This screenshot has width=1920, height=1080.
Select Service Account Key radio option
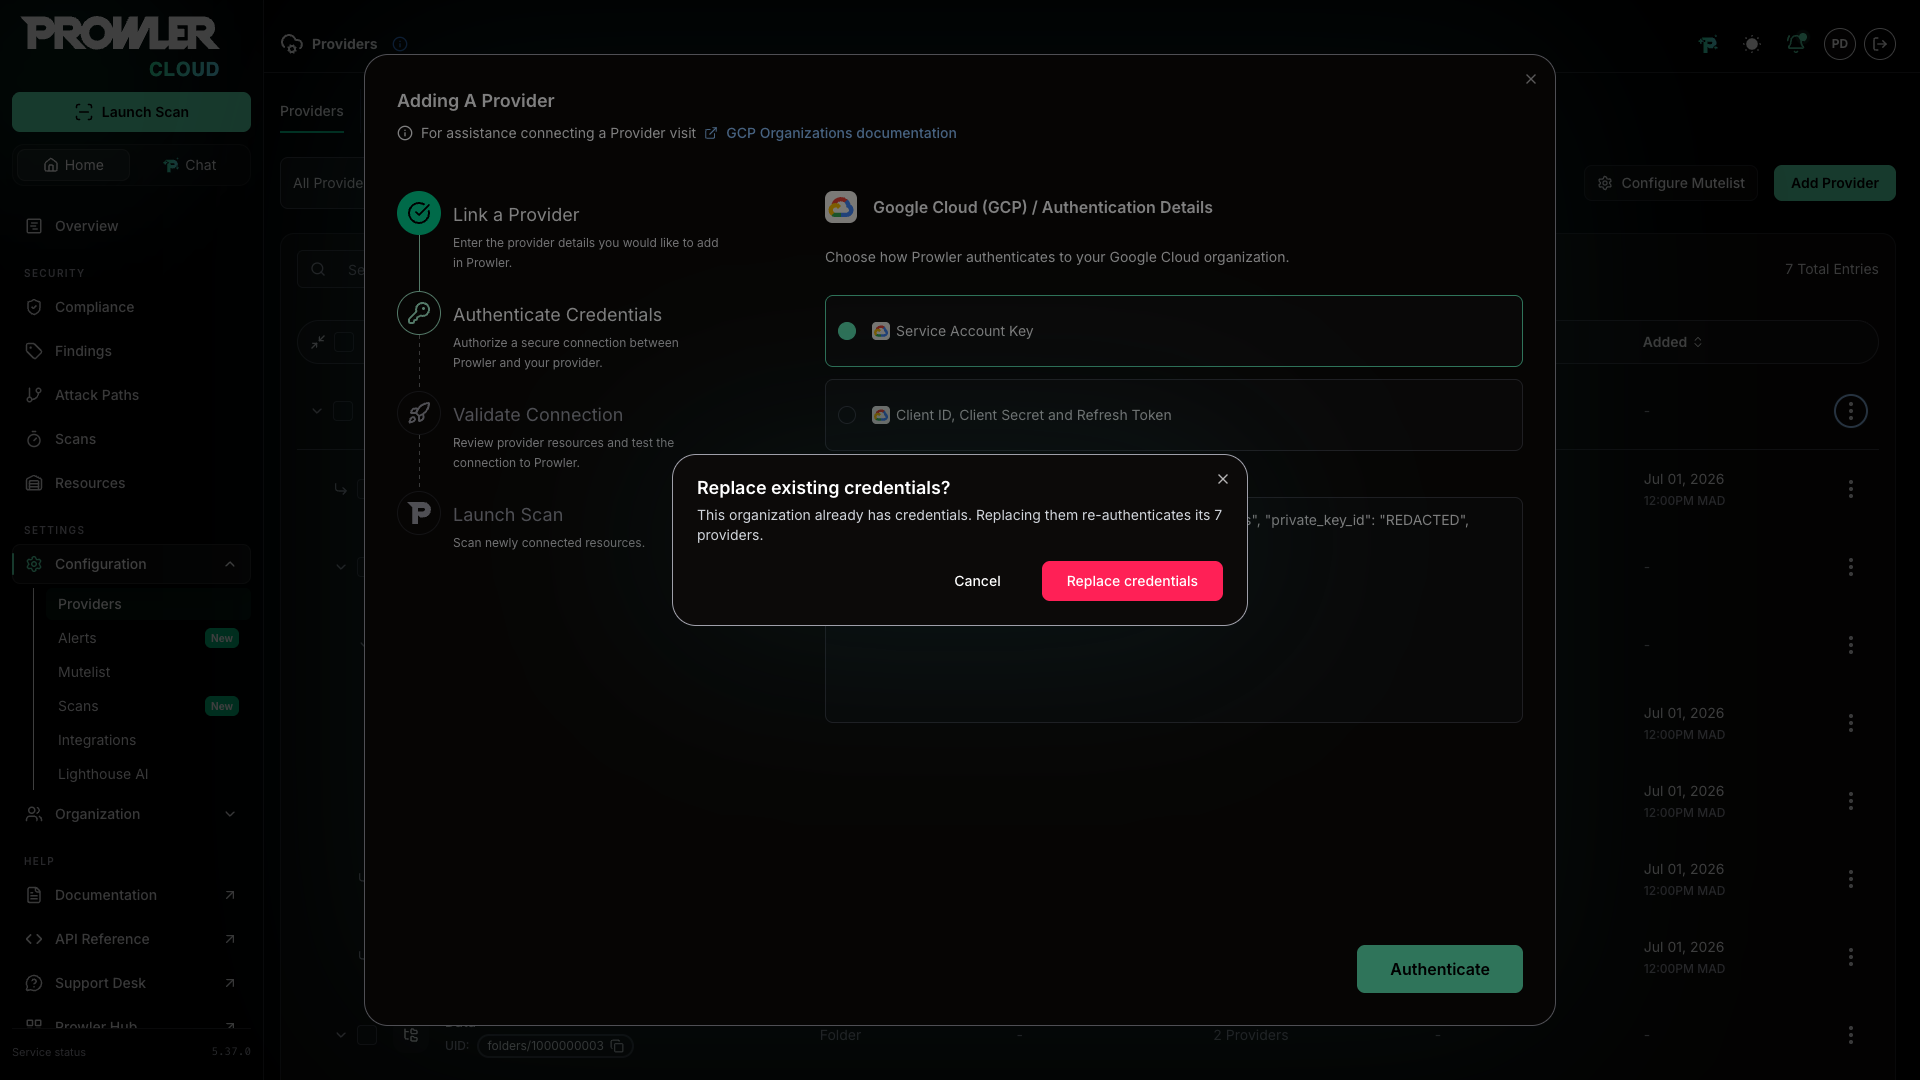tap(1174, 331)
